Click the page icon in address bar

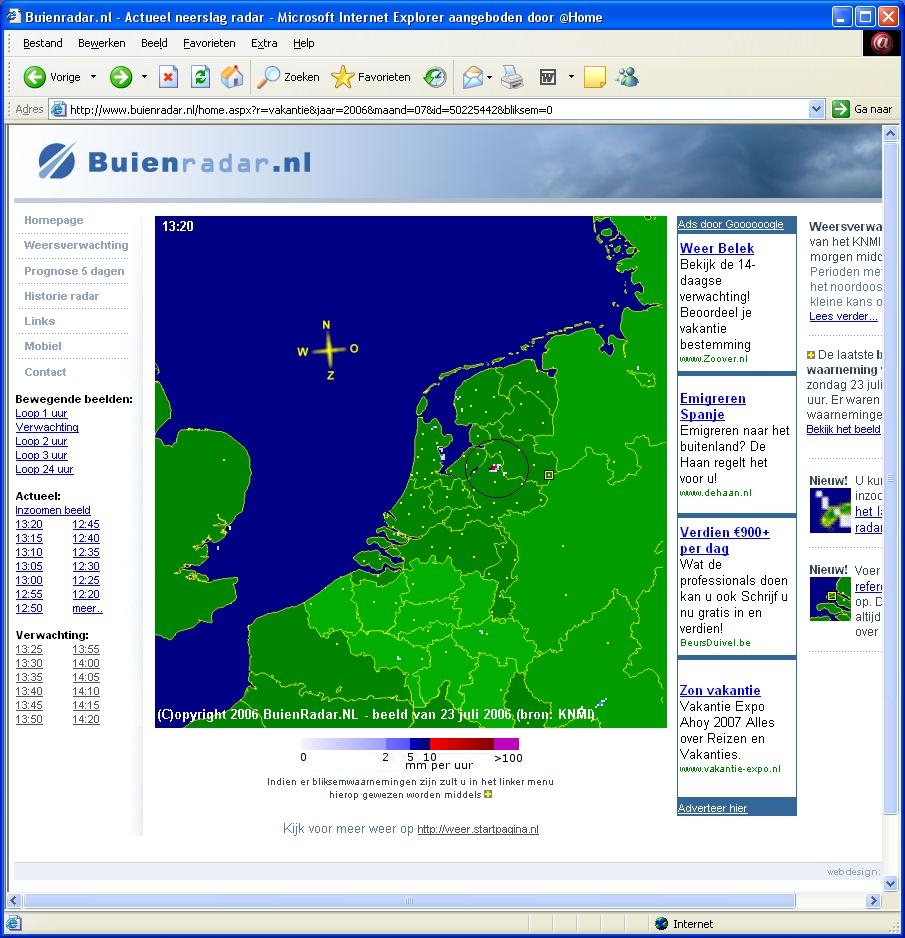pos(58,109)
